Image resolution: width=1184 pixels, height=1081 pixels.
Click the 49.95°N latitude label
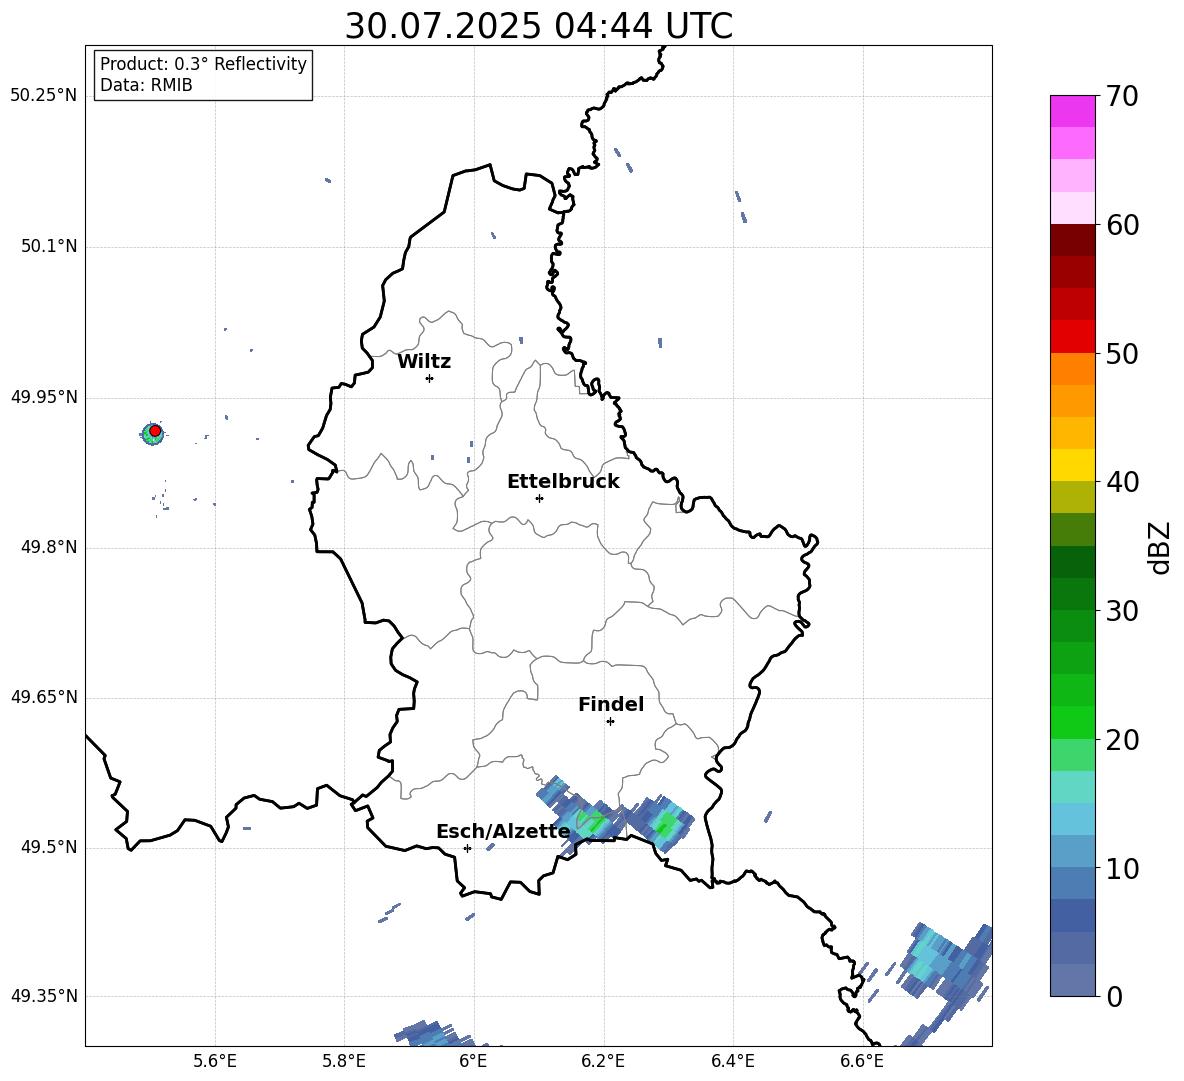[x=44, y=397]
